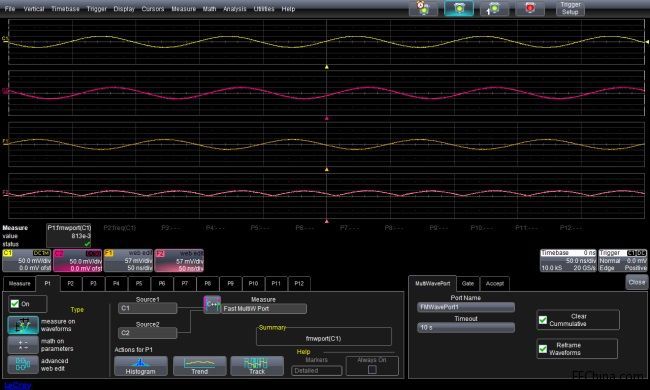The image size is (650, 390).
Task: Enable the Always On help markers checkbox
Action: [372, 369]
